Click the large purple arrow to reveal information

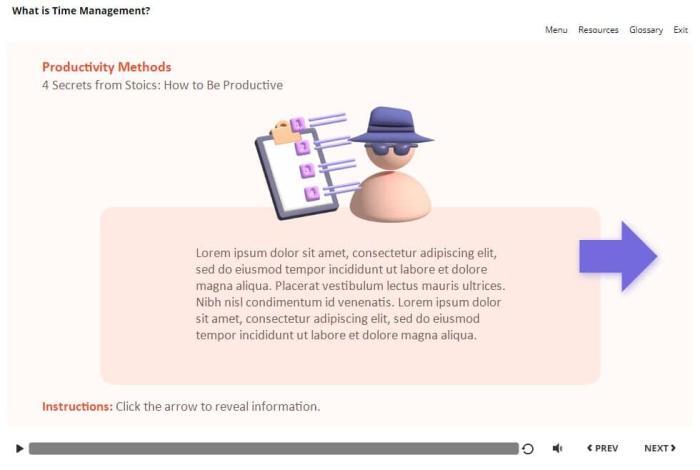tap(618, 256)
